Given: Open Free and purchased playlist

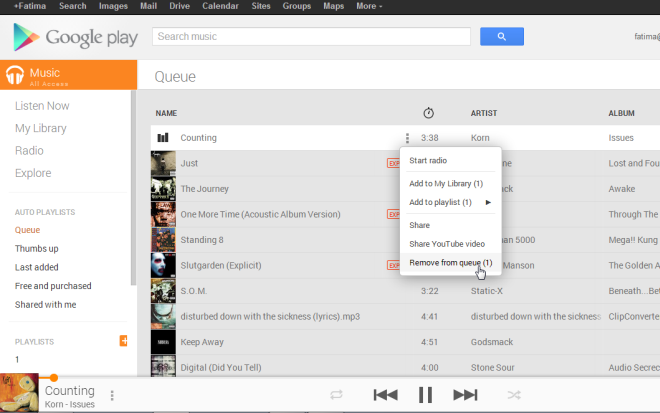Looking at the screenshot, I should [53, 286].
